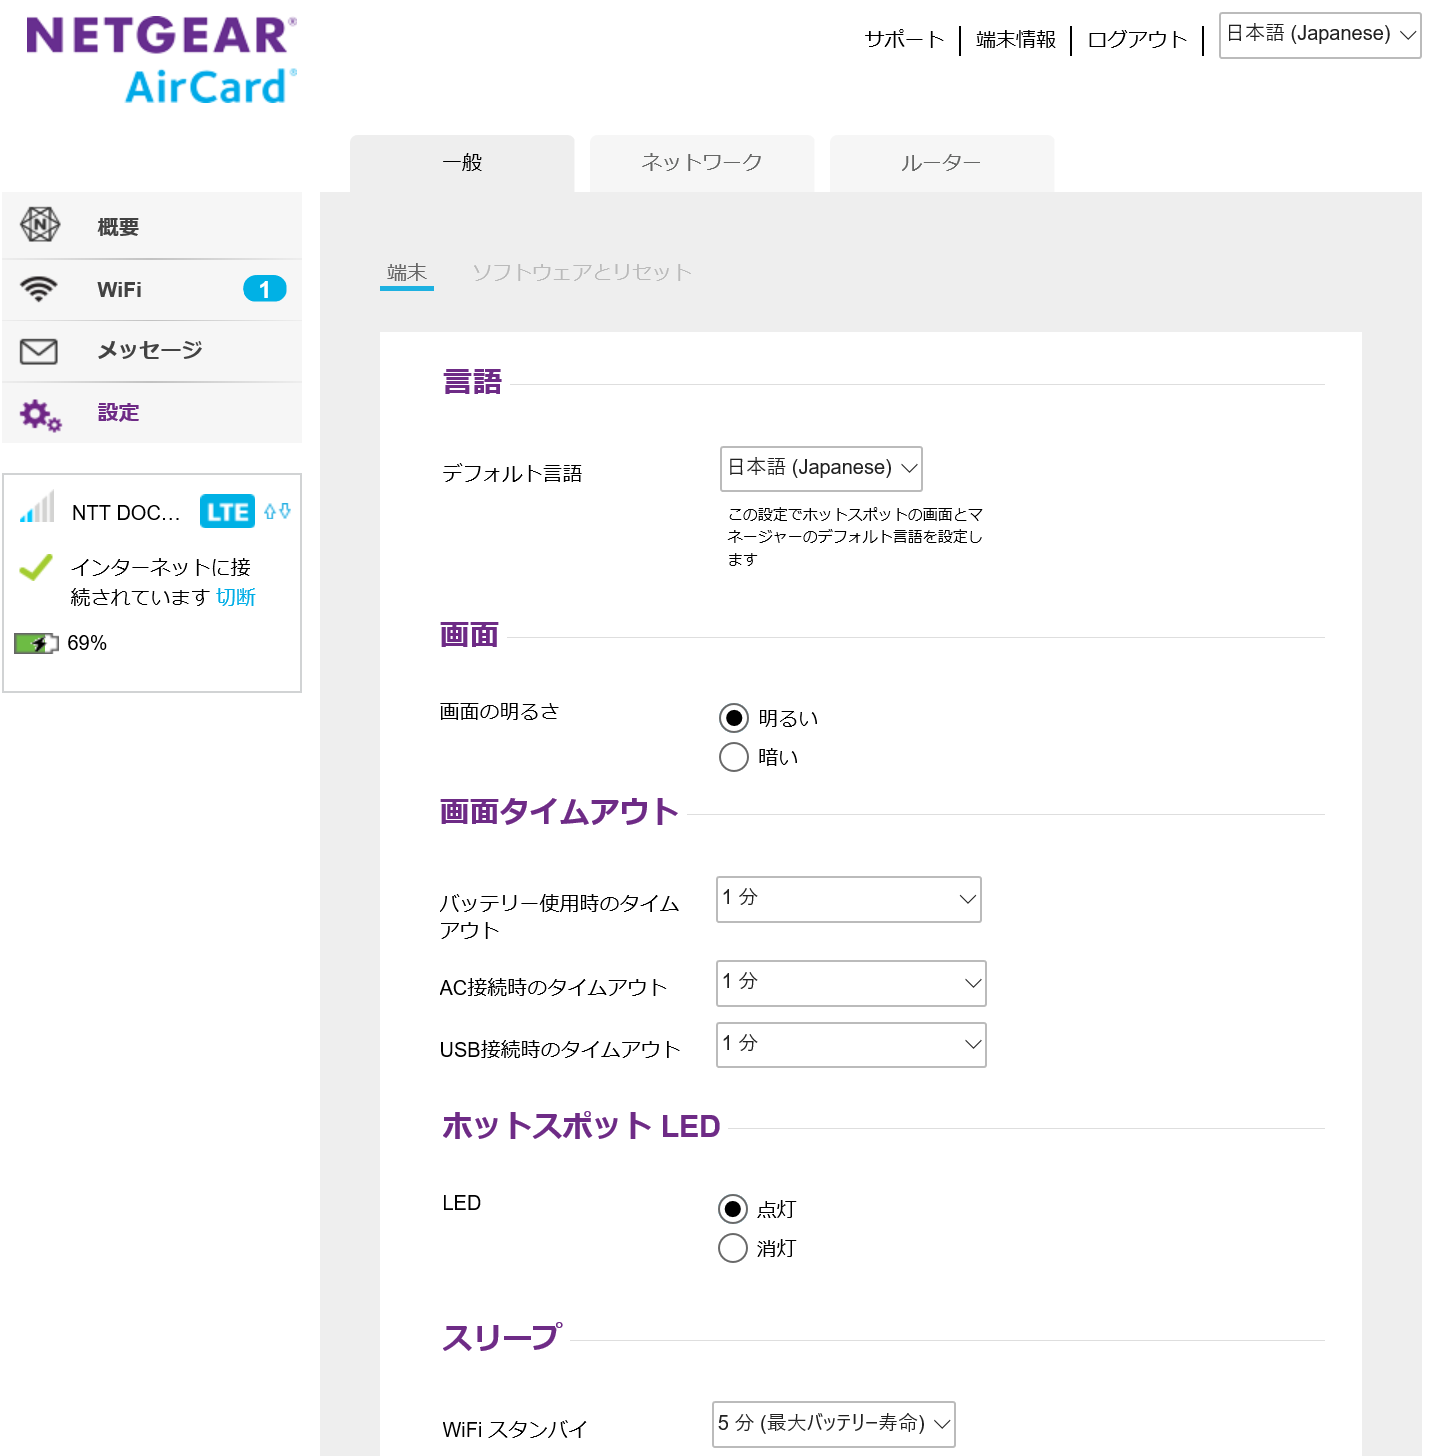Click the overview (概要) globe icon
Image resolution: width=1432 pixels, height=1456 pixels.
40,226
